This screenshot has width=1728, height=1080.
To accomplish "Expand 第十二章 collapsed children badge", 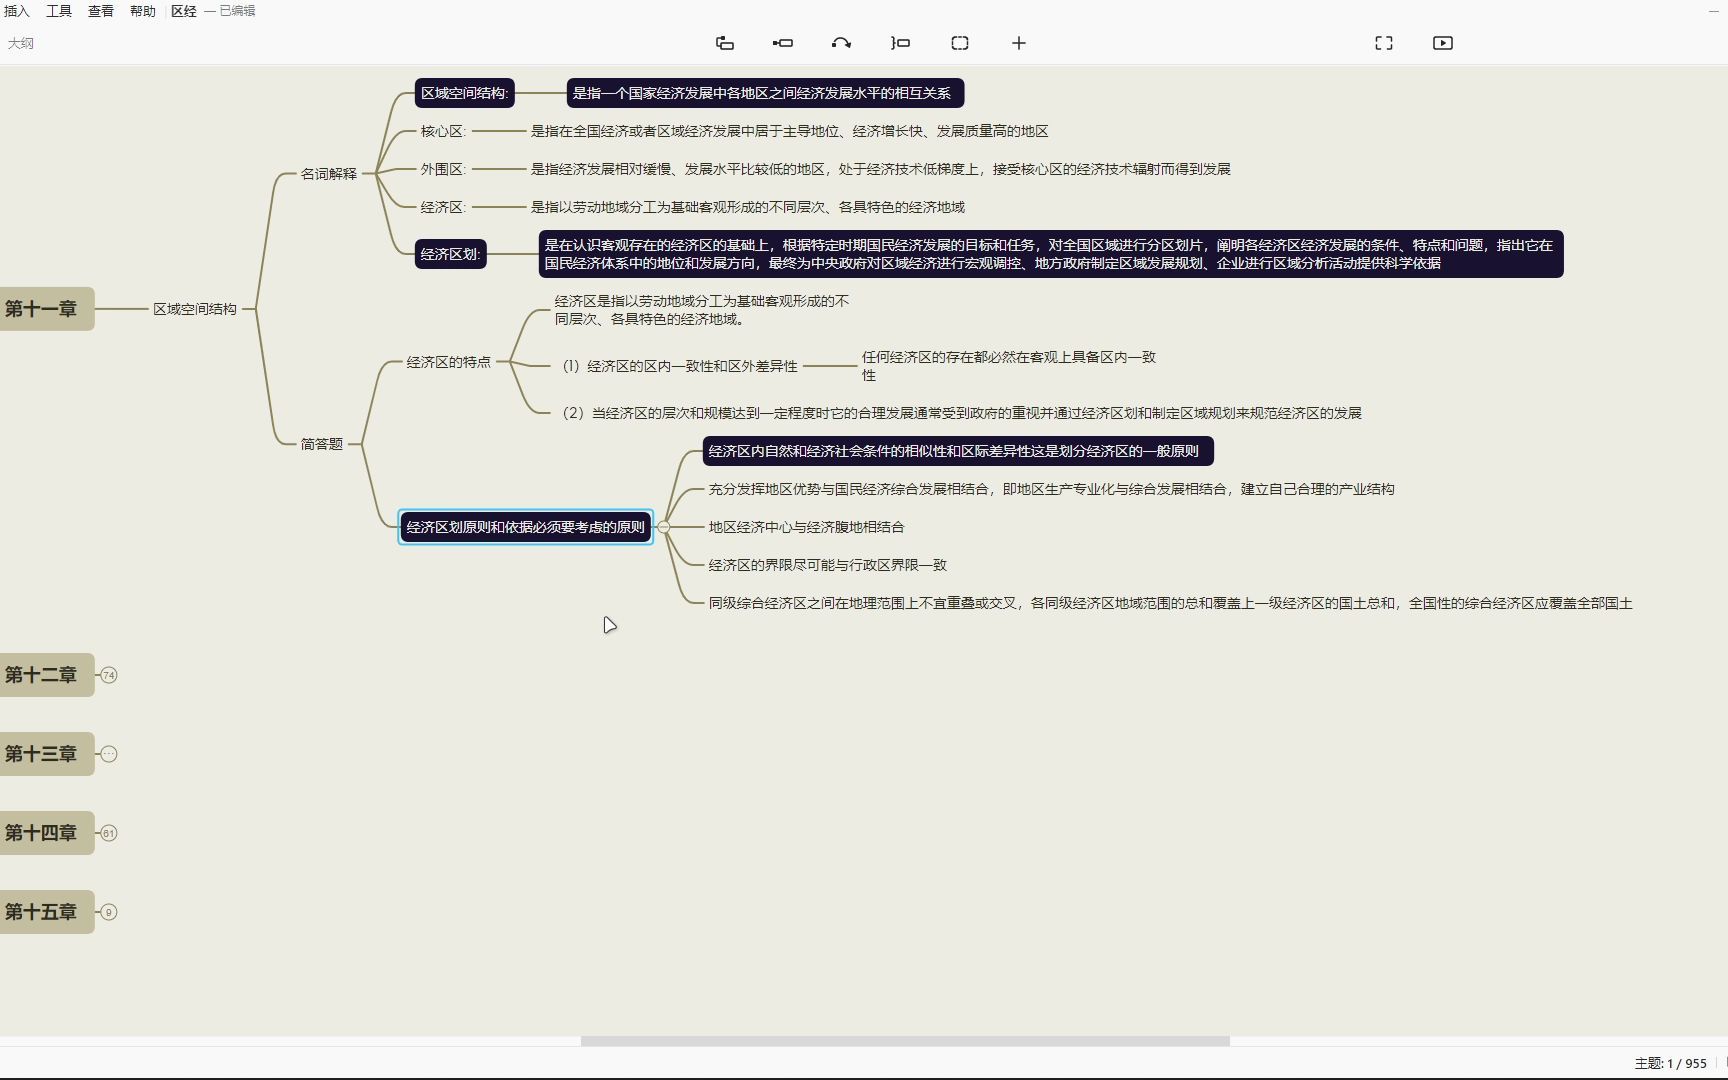I will tap(109, 675).
